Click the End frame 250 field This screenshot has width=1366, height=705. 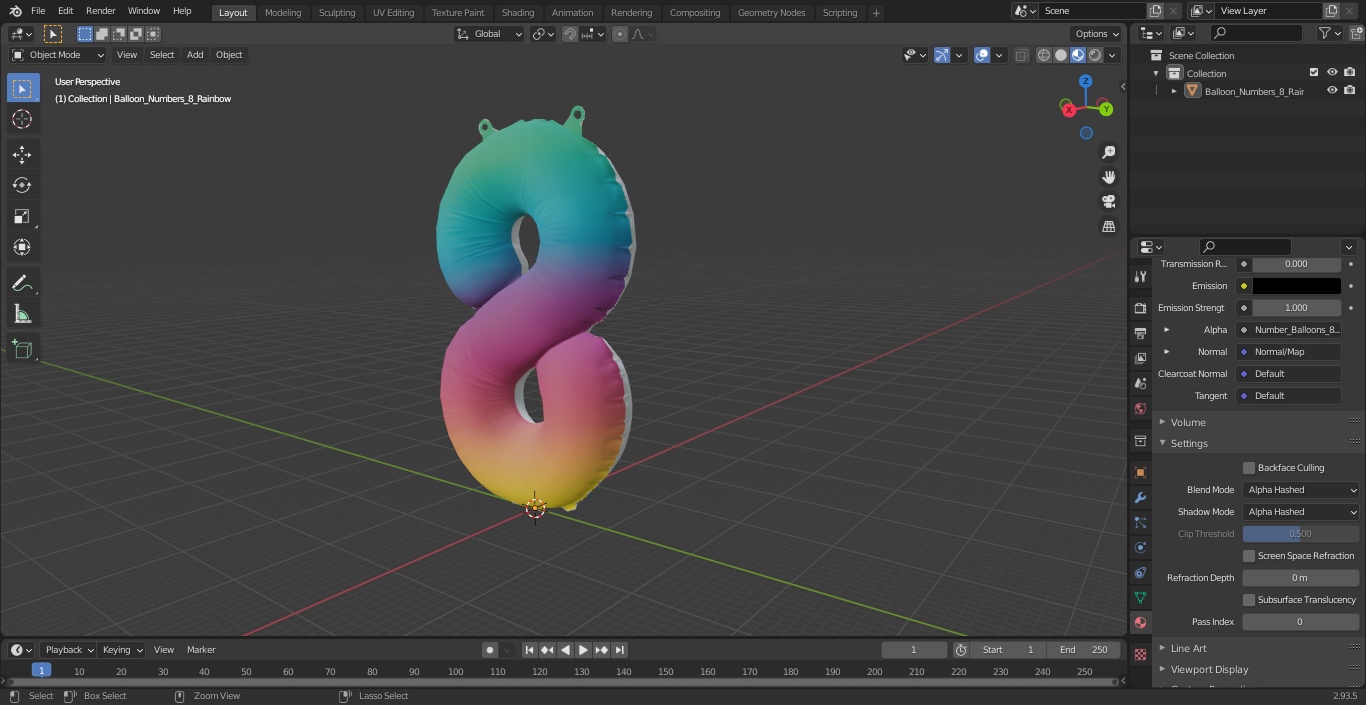(1083, 650)
